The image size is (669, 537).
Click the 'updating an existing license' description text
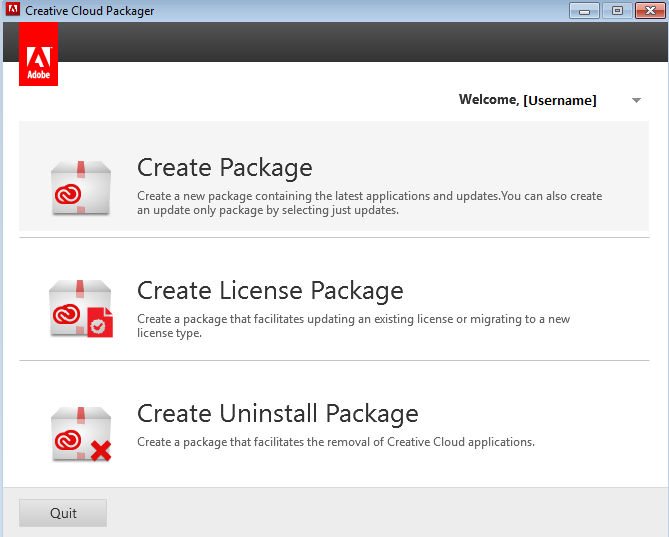tap(353, 326)
